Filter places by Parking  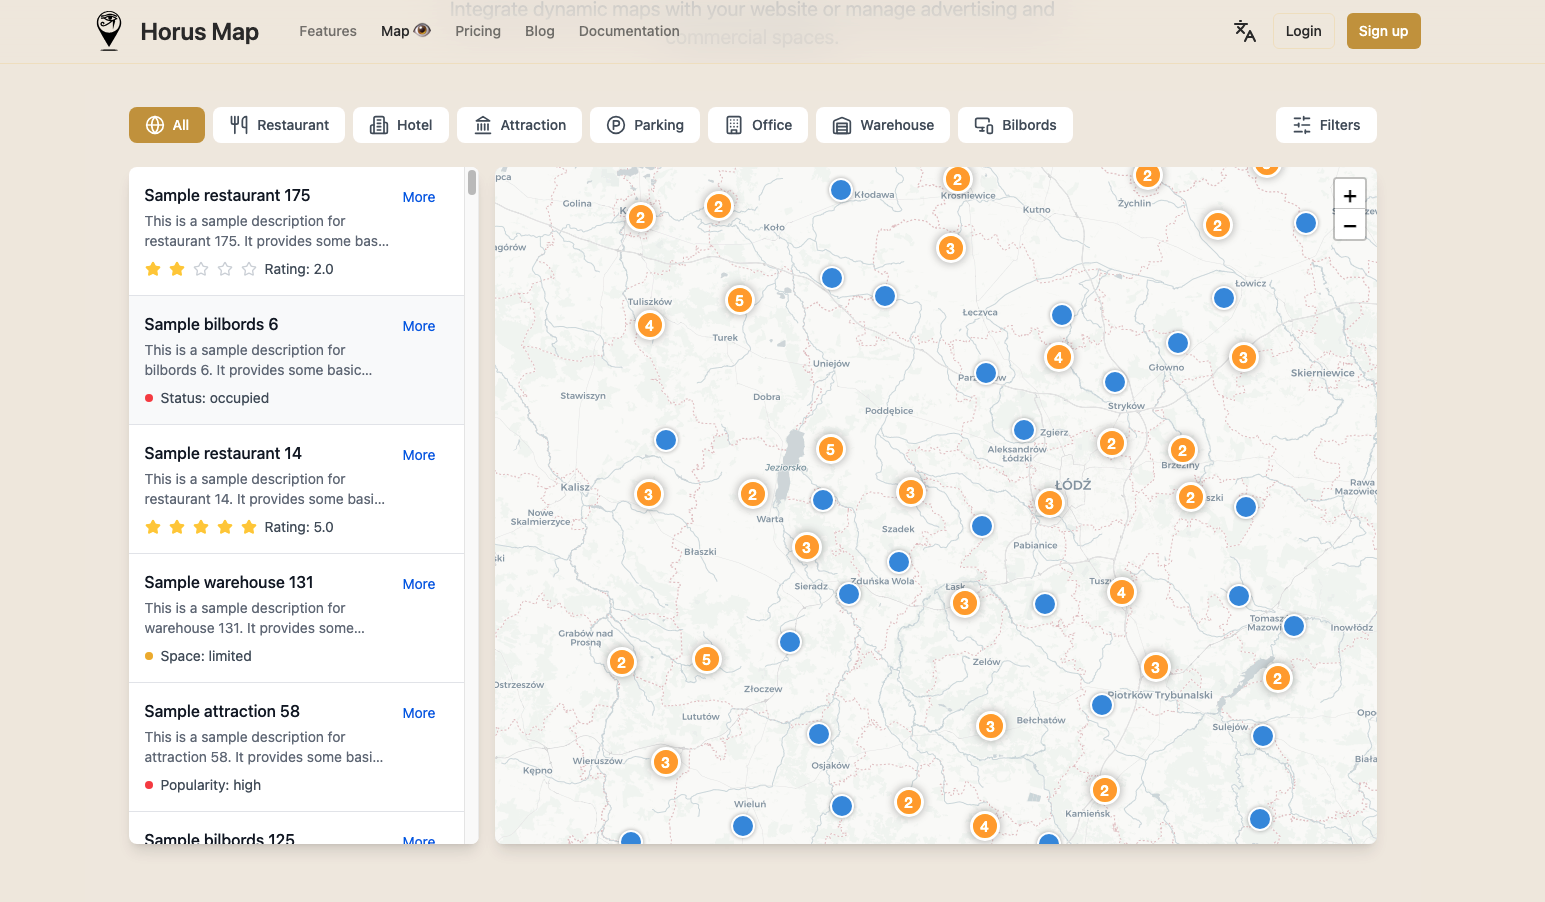coord(645,125)
